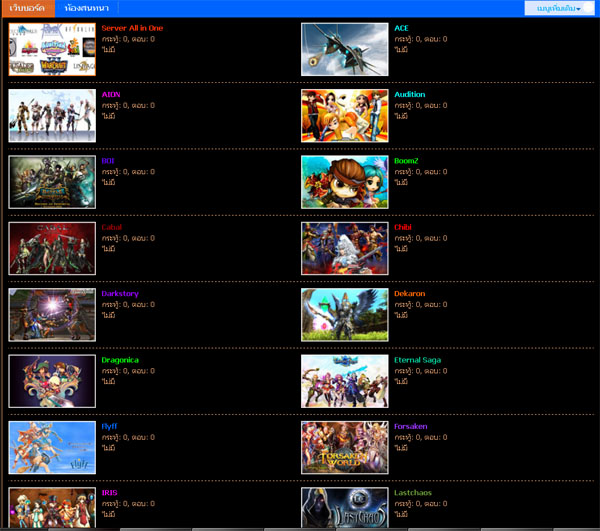Viewport: 600px width, 531px height.
Task: Click the IRIS characters thumbnail
Action: (52, 508)
